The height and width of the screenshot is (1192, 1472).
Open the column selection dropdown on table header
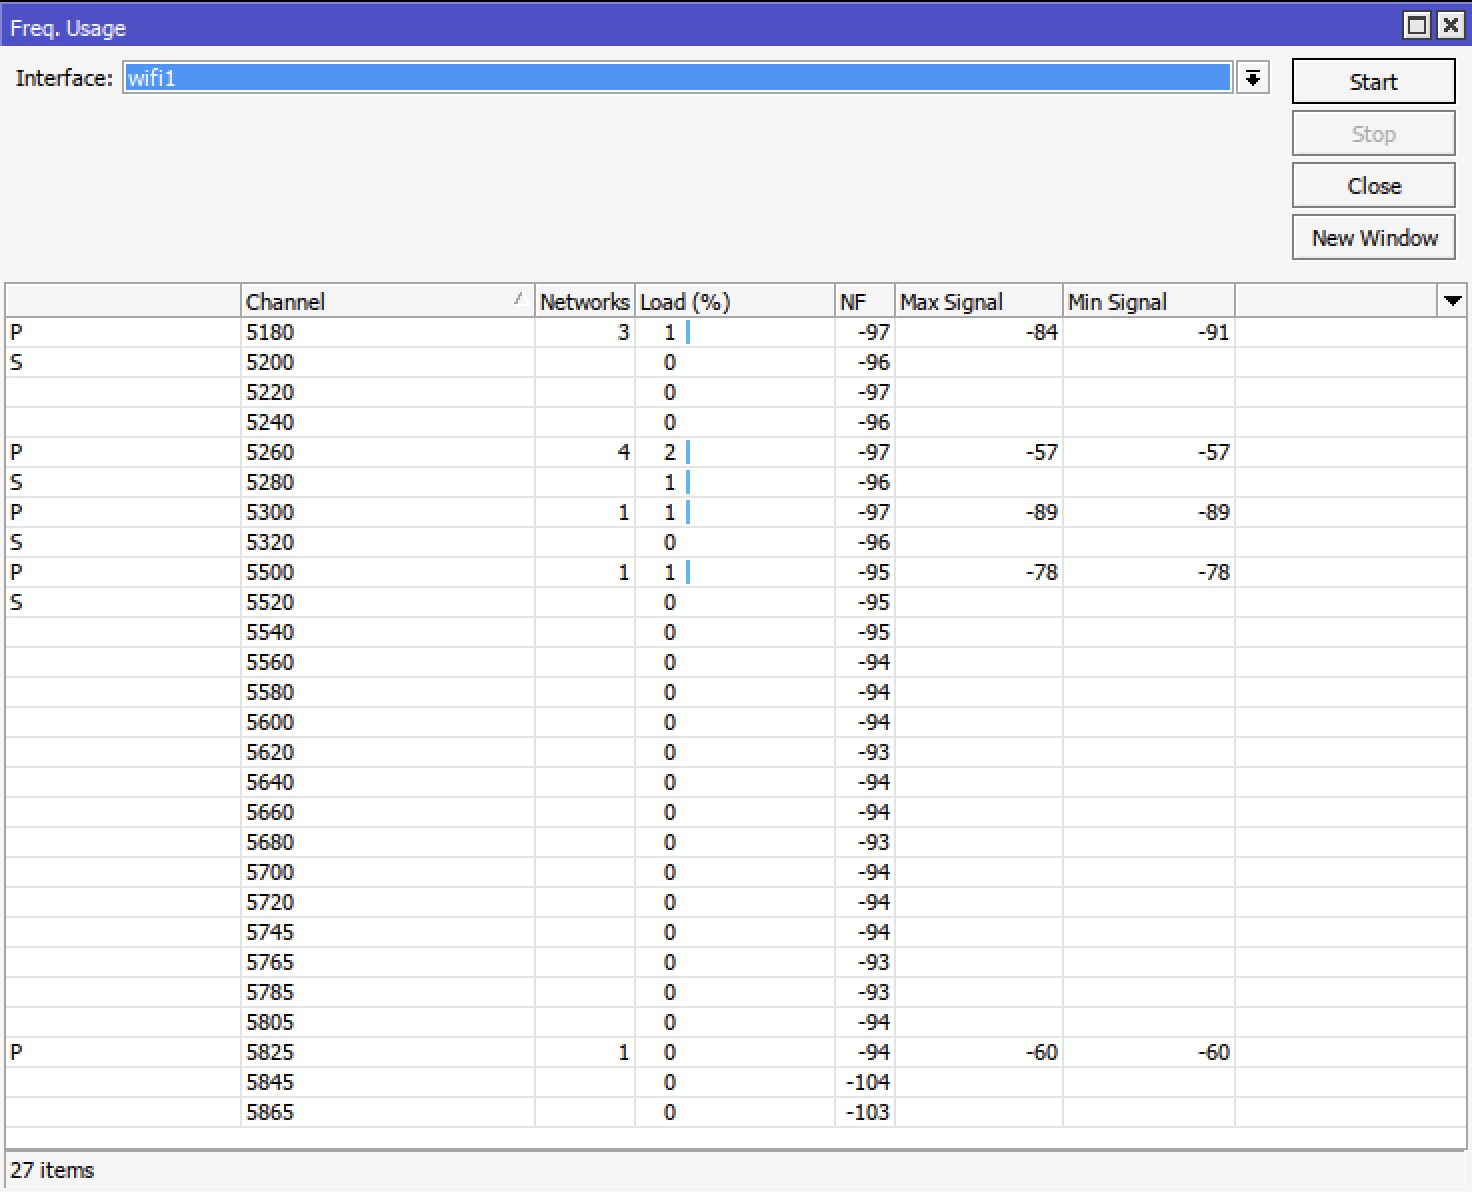1452,300
